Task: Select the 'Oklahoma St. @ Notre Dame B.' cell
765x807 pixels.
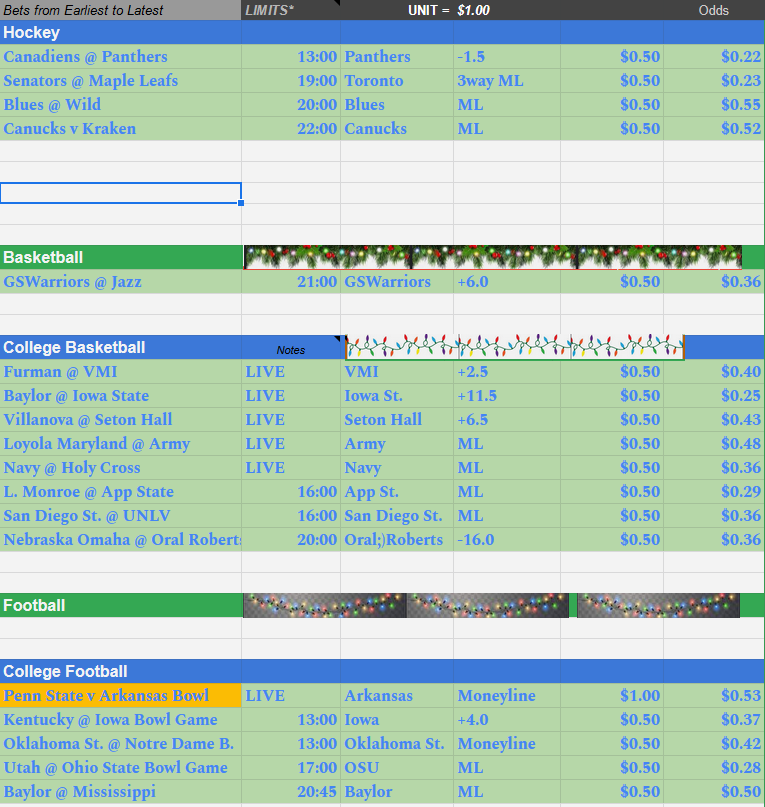Action: 120,744
